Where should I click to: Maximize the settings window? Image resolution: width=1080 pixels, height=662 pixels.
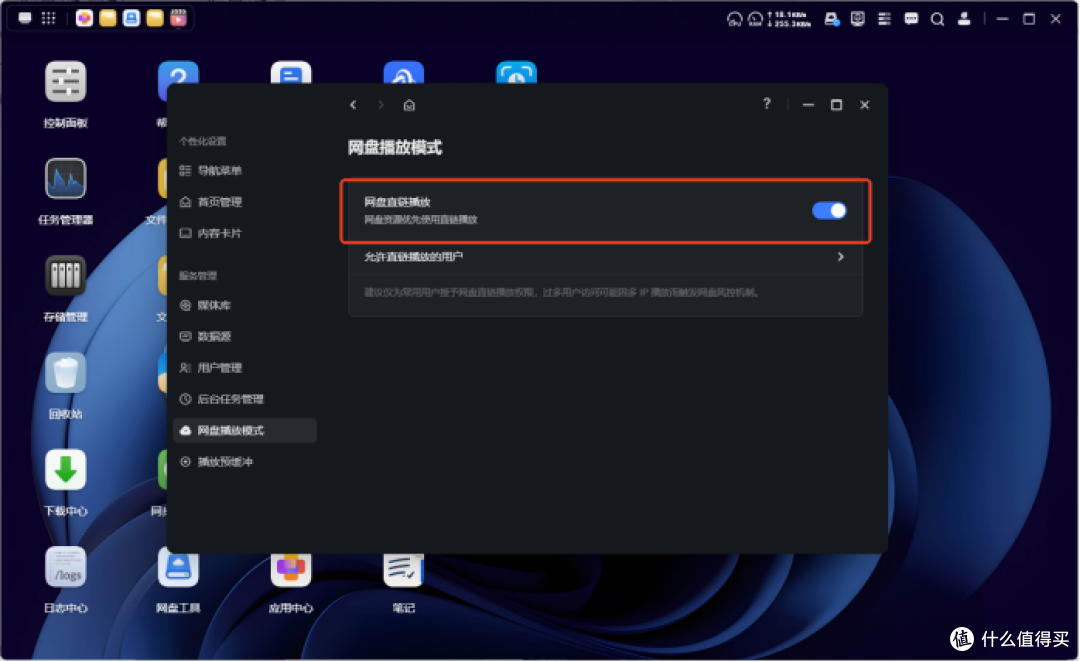click(836, 105)
